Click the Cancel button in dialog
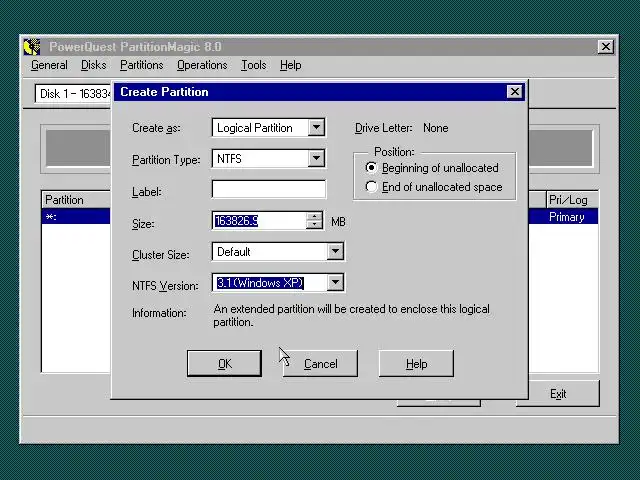 pyautogui.click(x=320, y=363)
